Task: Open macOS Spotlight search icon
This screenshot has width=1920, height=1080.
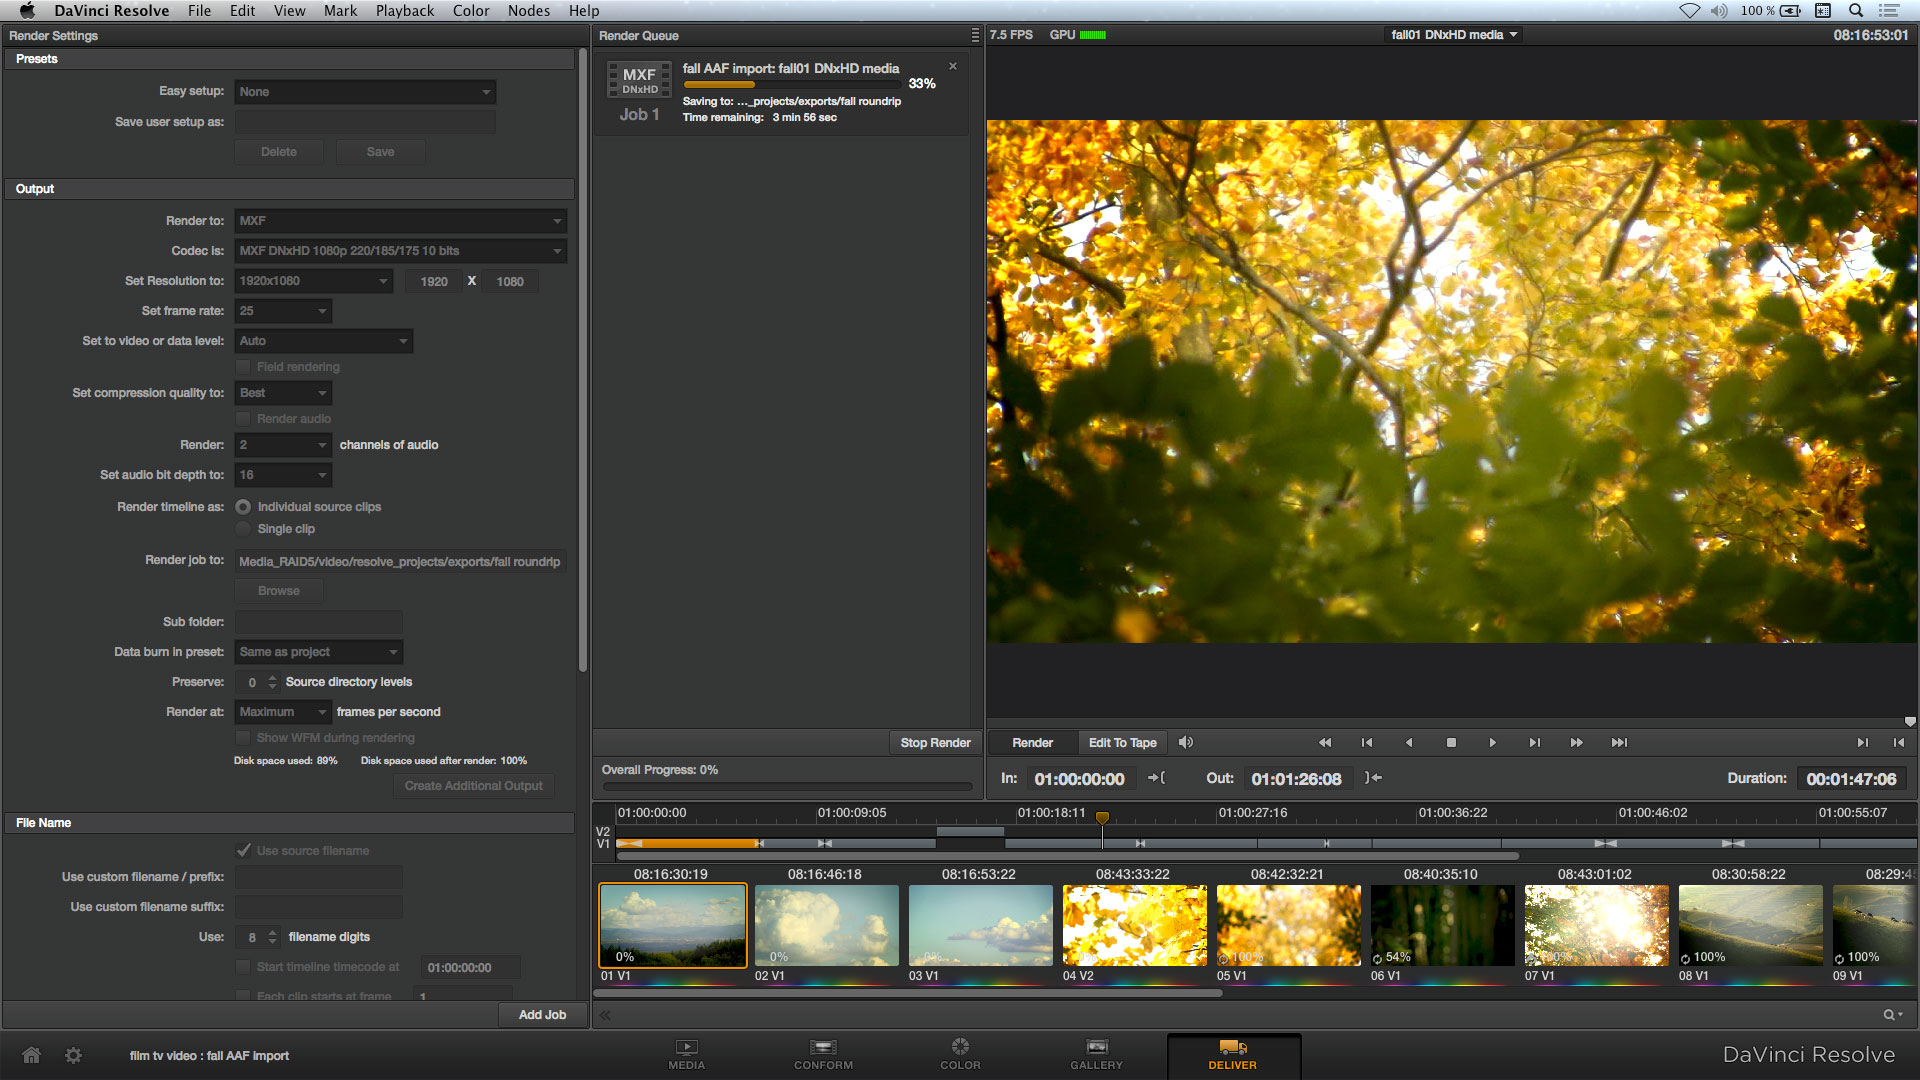Action: pos(1856,11)
